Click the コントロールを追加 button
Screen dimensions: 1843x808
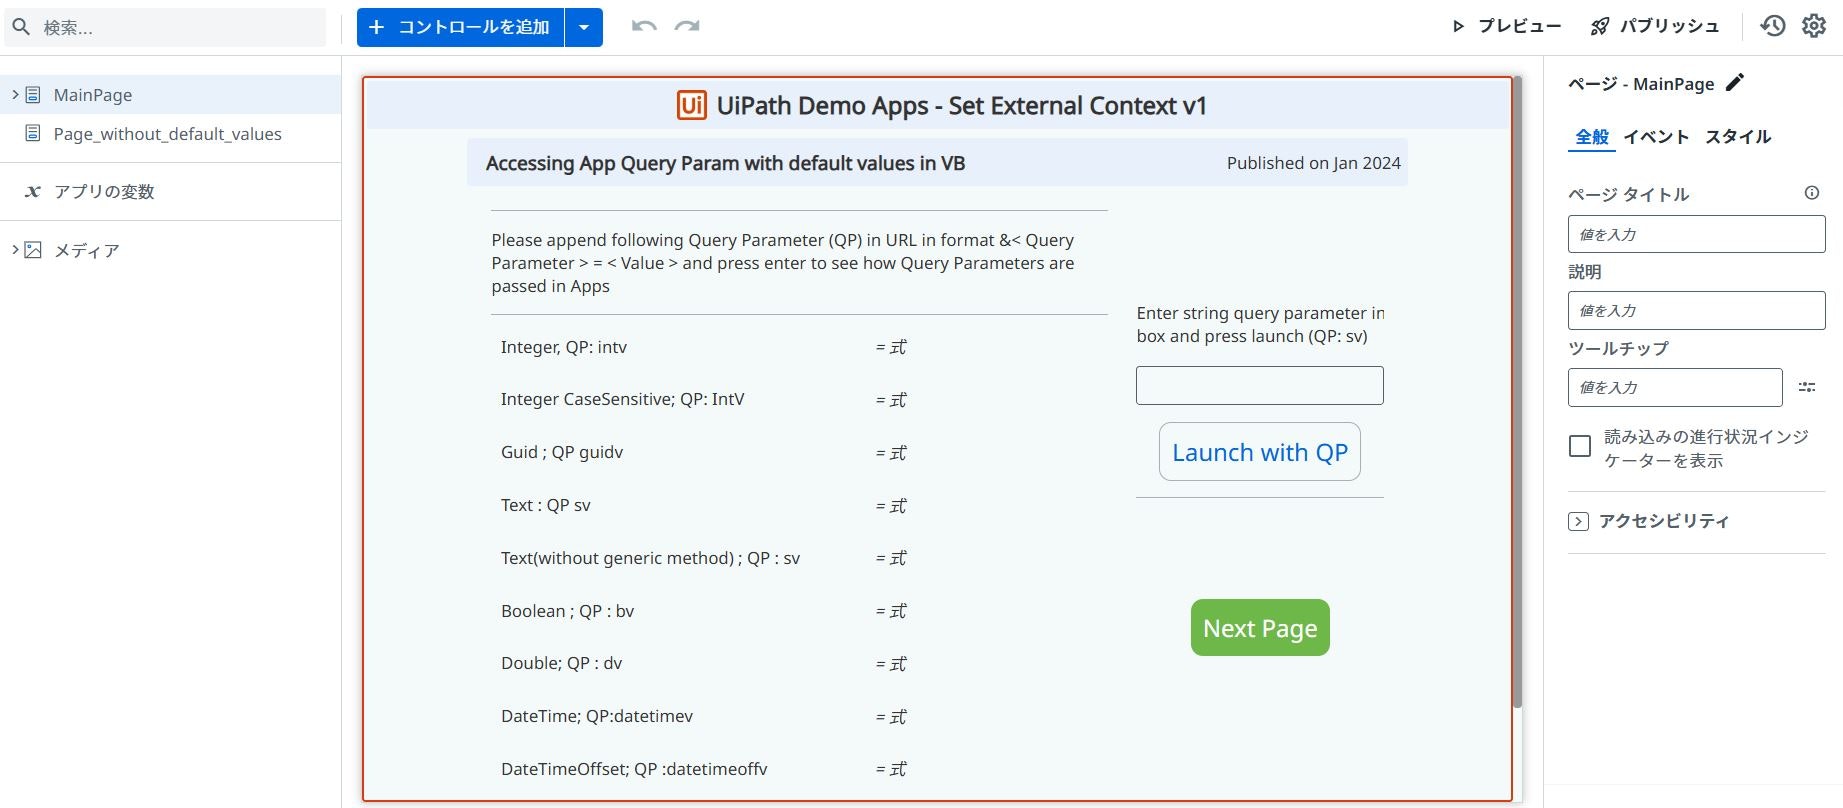click(461, 27)
